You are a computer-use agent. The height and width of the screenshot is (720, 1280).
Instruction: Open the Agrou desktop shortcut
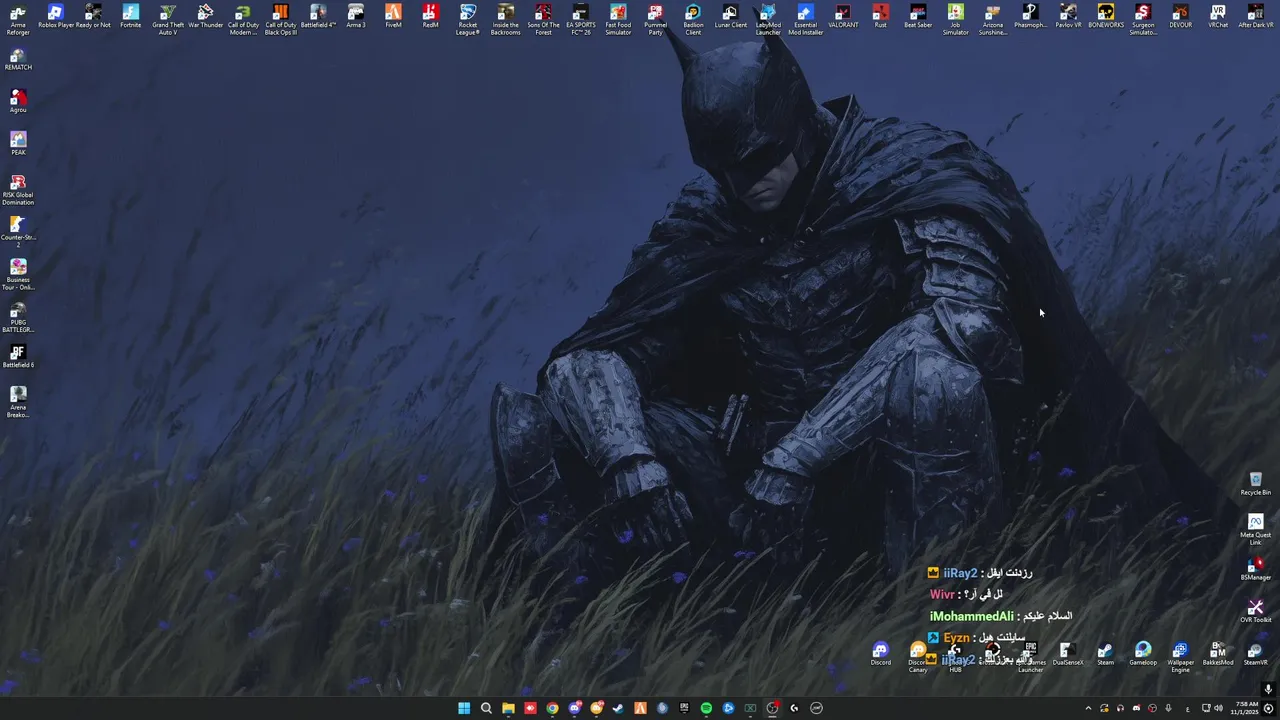coord(18,101)
